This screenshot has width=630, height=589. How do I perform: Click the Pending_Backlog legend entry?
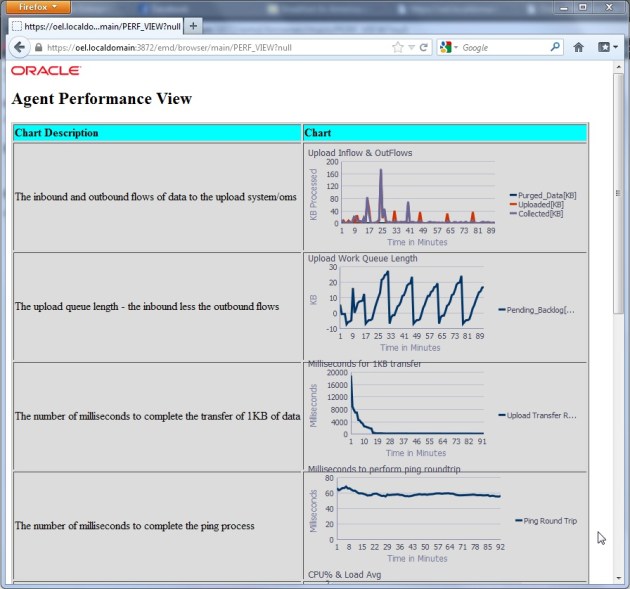[536, 310]
